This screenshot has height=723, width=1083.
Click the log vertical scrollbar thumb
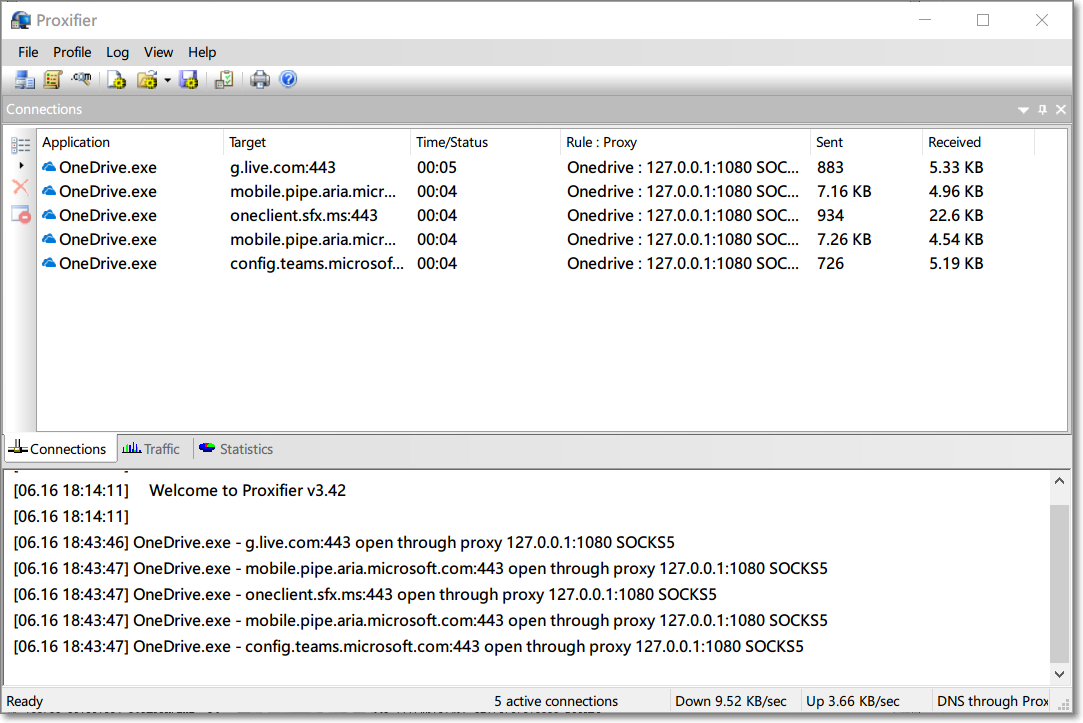coord(1060,583)
